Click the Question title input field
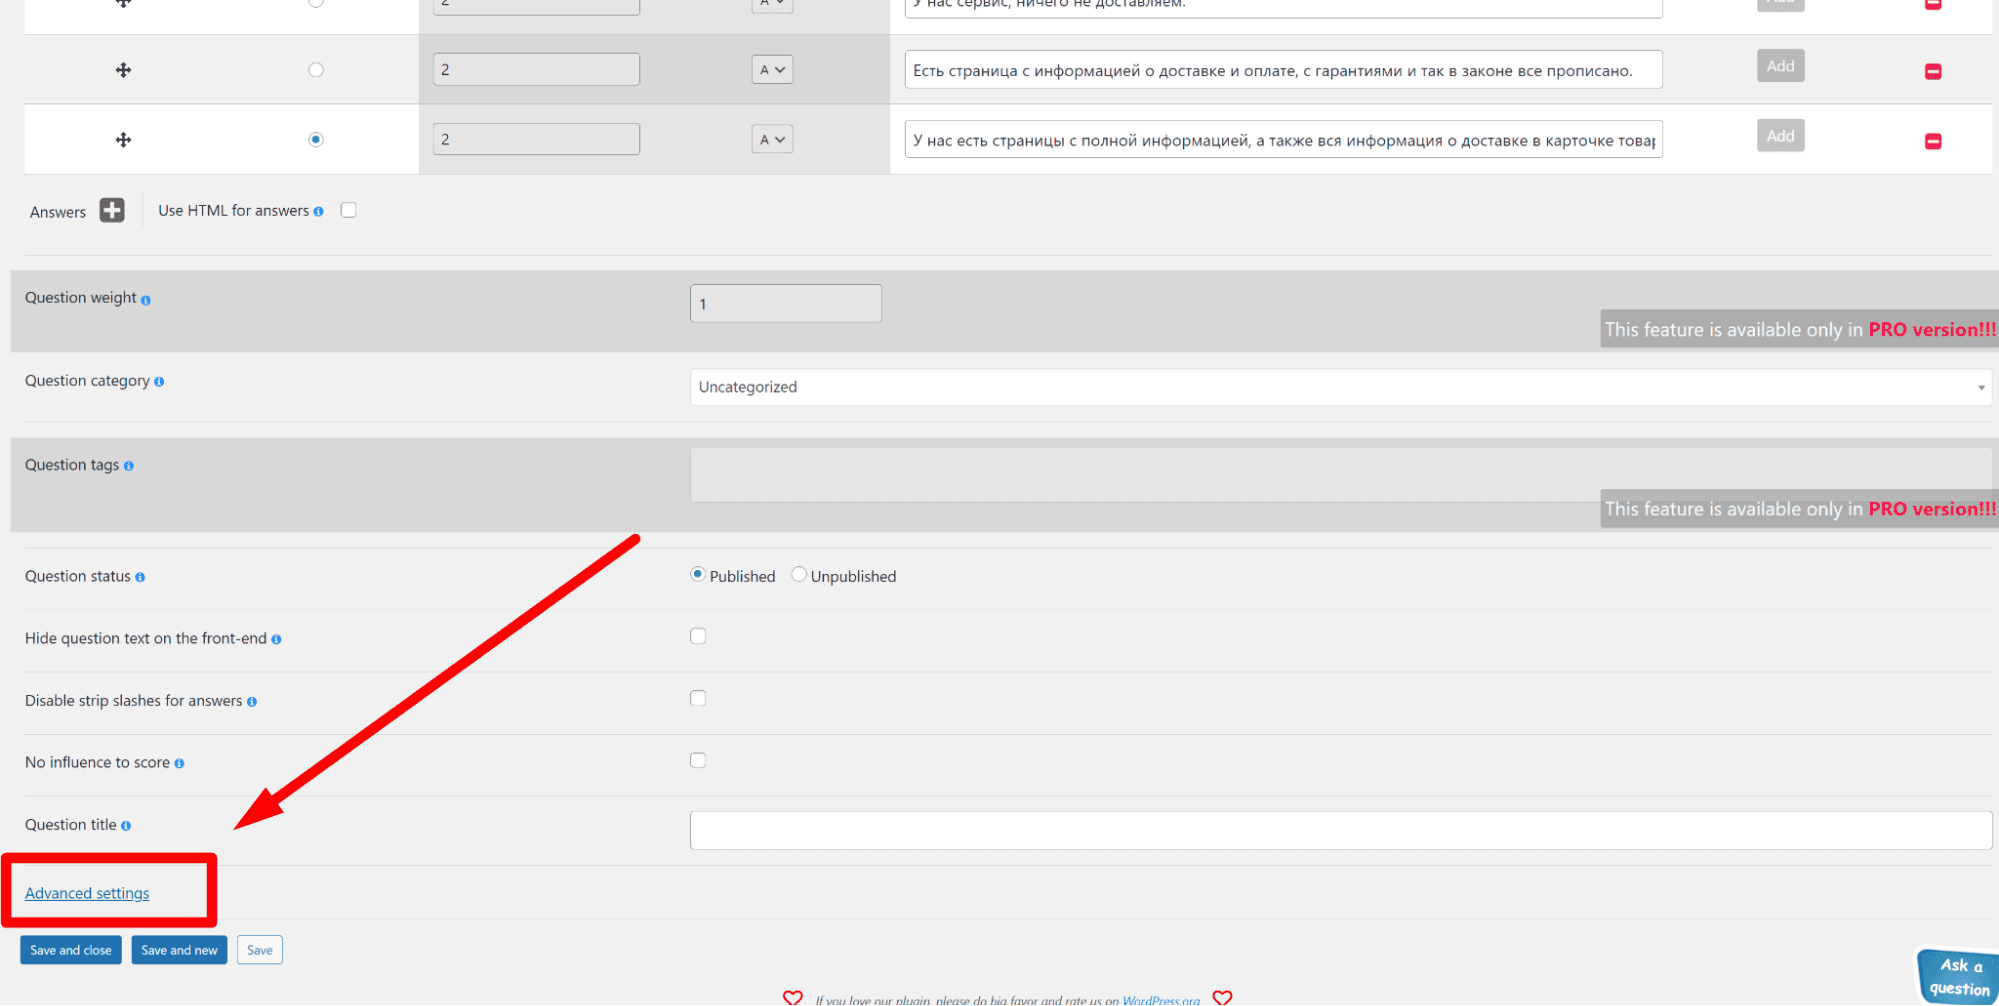Image resolution: width=1999 pixels, height=1006 pixels. [x=1339, y=830]
